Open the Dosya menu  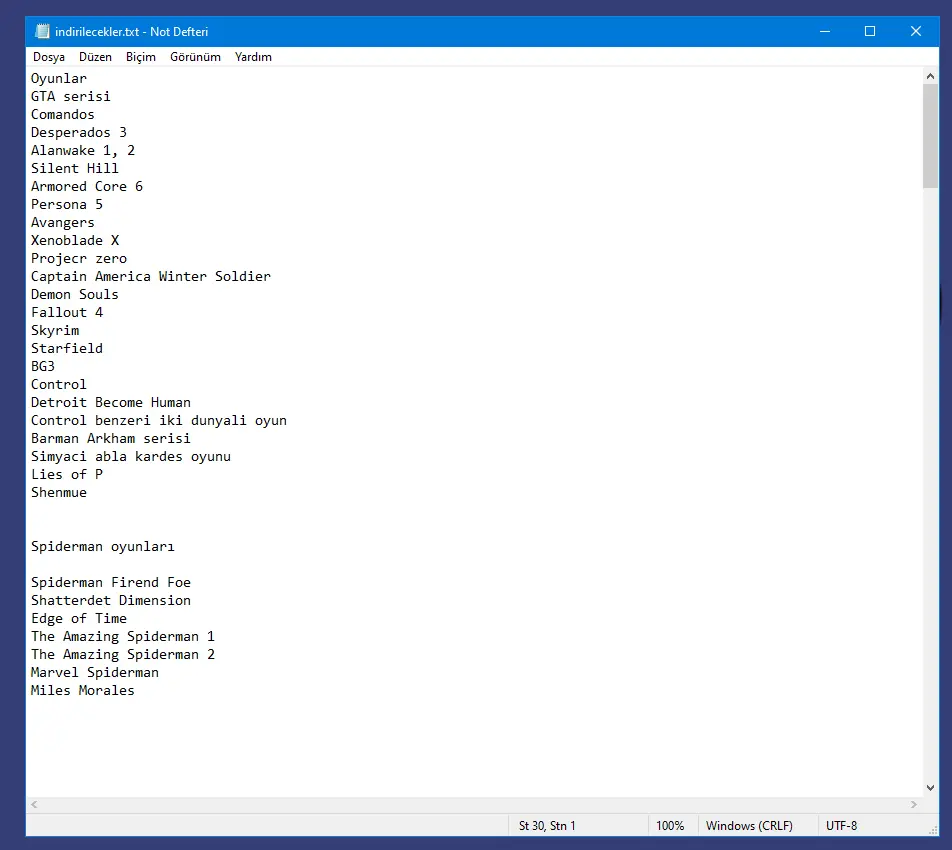tap(49, 57)
